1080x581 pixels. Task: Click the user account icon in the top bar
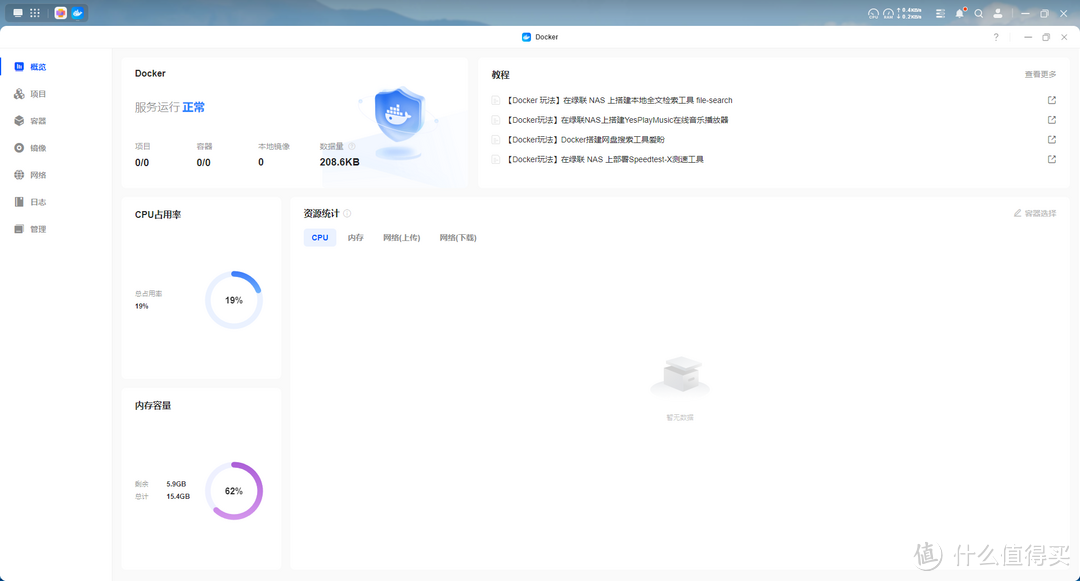[998, 13]
